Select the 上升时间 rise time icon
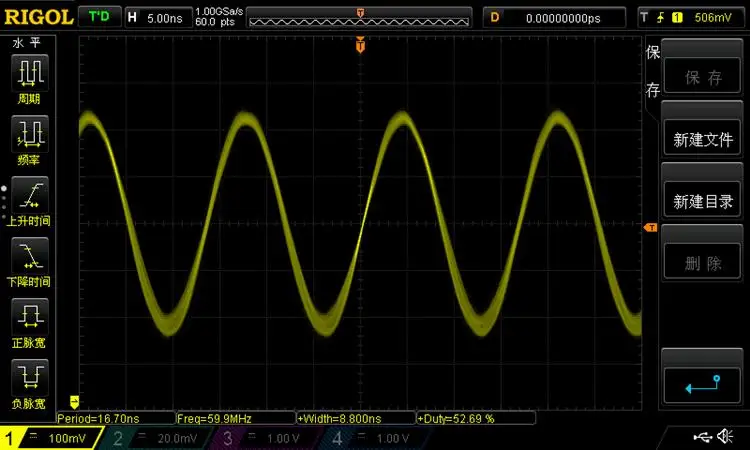The width and height of the screenshot is (750, 450). pos(29,195)
